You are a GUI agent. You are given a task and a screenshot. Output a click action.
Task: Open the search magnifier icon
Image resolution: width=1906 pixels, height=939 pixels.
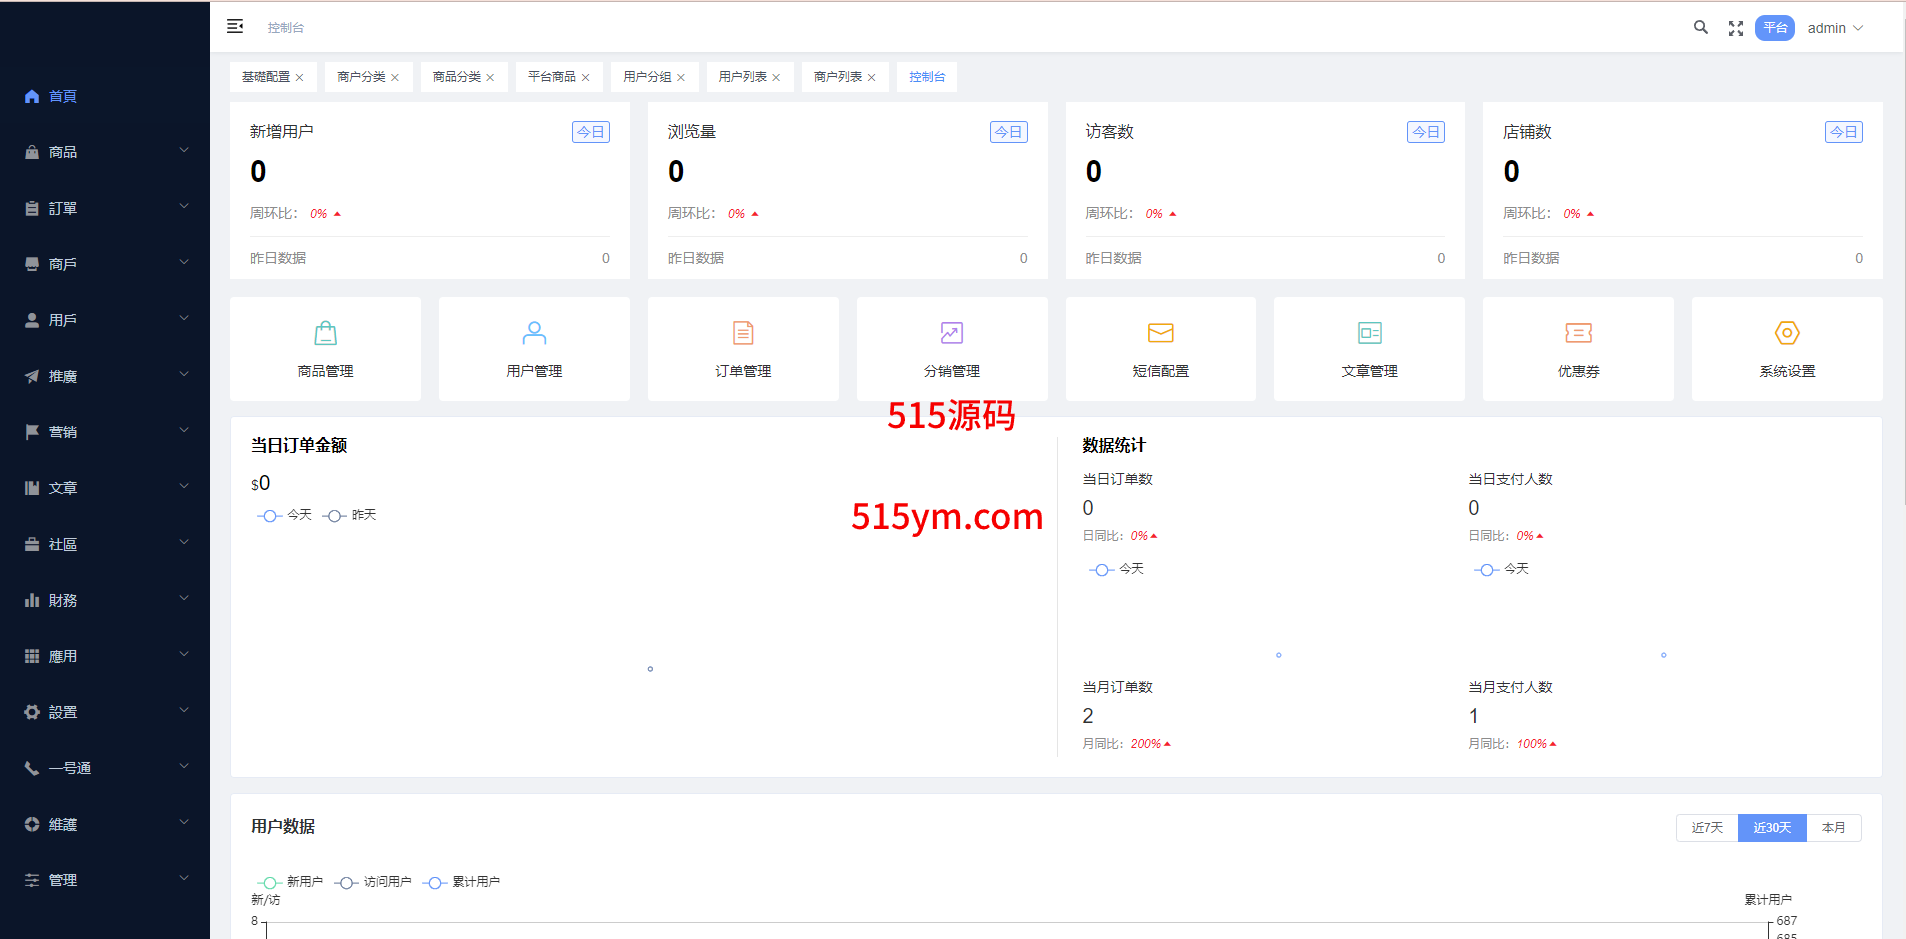(x=1700, y=28)
